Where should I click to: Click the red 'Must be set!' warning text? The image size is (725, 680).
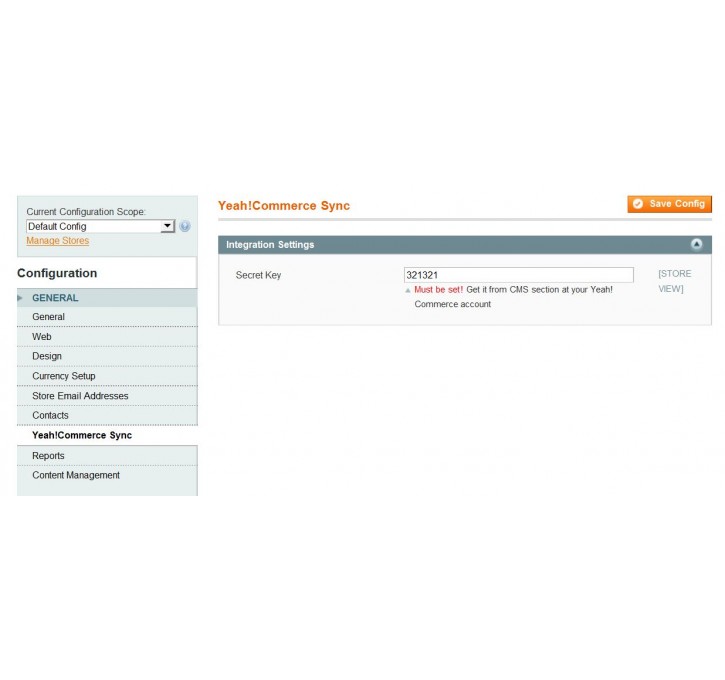pos(438,290)
